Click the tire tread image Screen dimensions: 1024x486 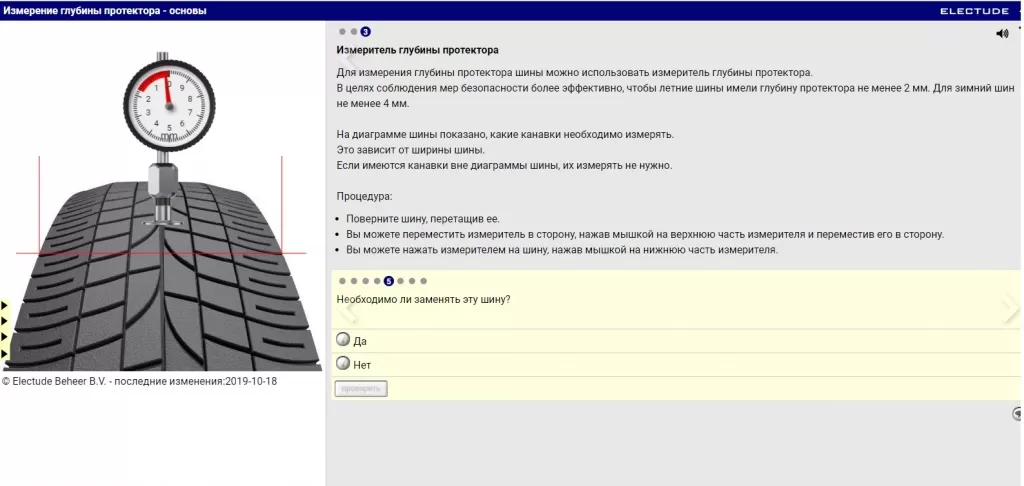pos(161,276)
